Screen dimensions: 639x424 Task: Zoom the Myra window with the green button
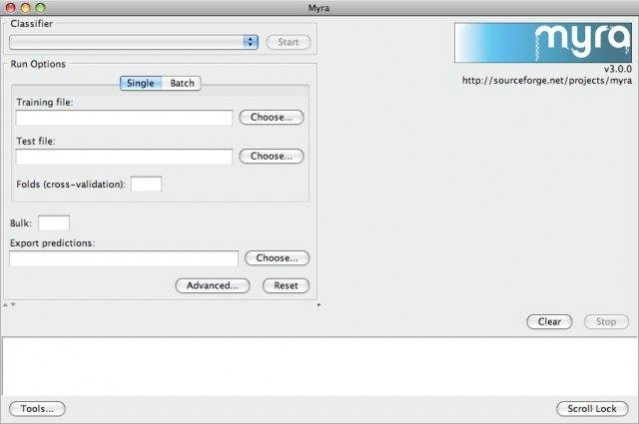pos(40,7)
